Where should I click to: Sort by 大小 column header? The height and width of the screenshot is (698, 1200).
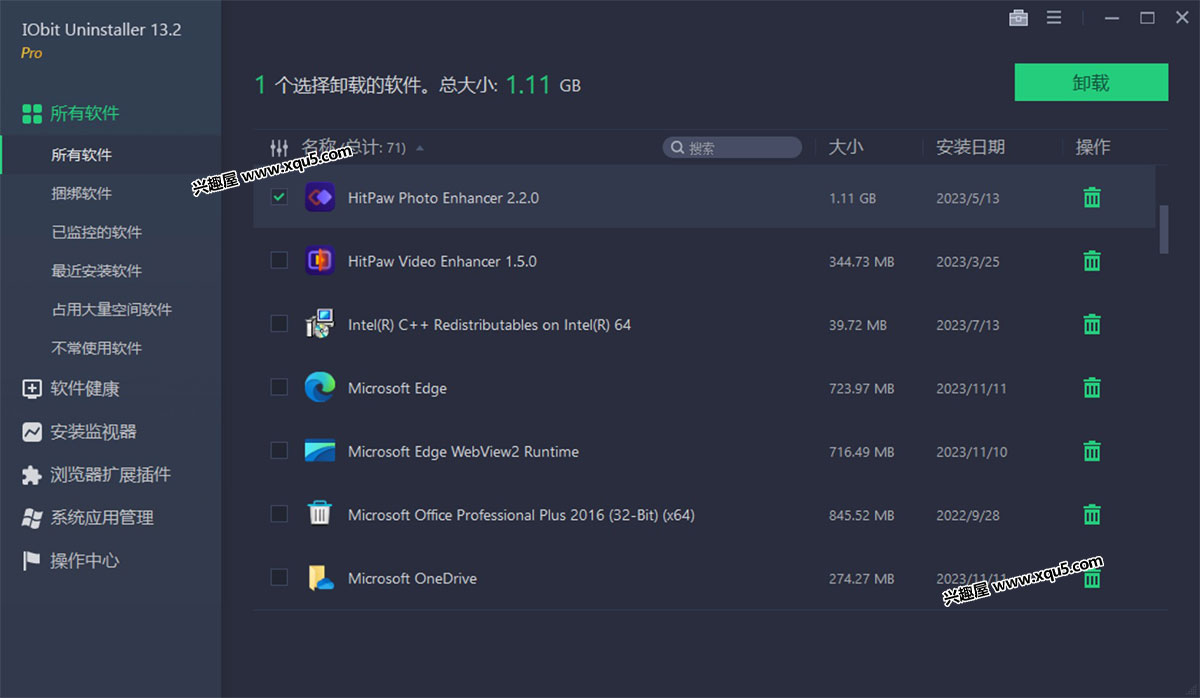click(x=845, y=147)
